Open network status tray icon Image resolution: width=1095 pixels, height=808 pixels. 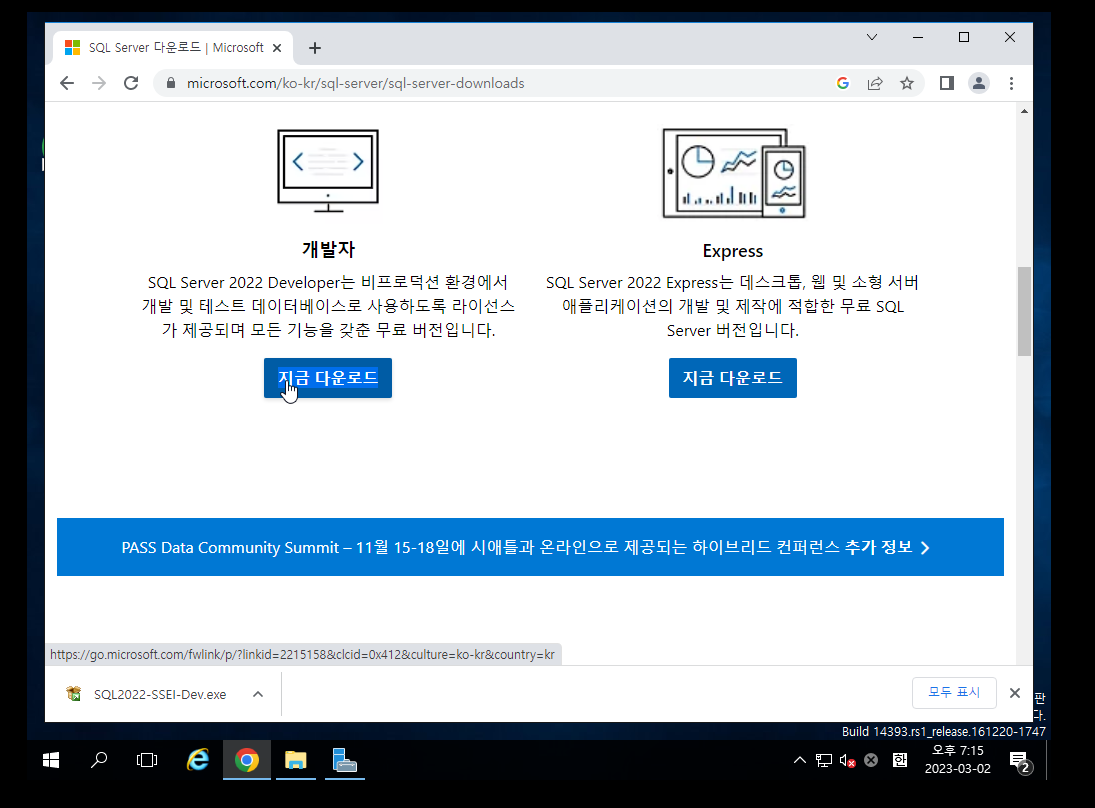tap(824, 761)
